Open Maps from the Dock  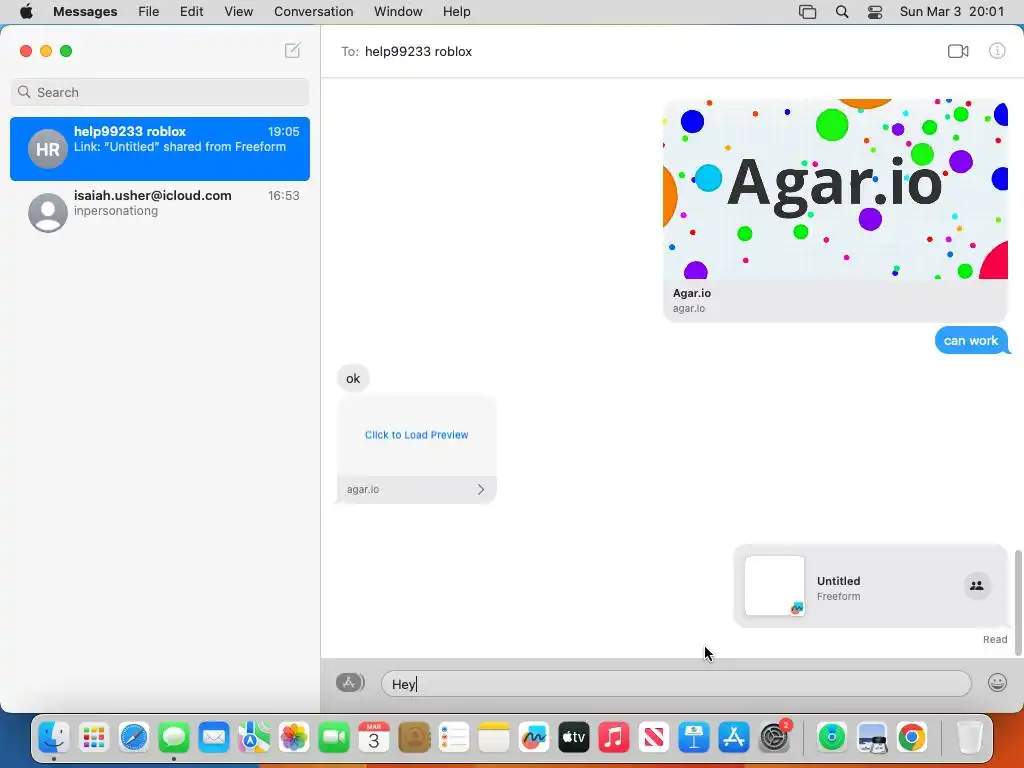[x=254, y=737]
